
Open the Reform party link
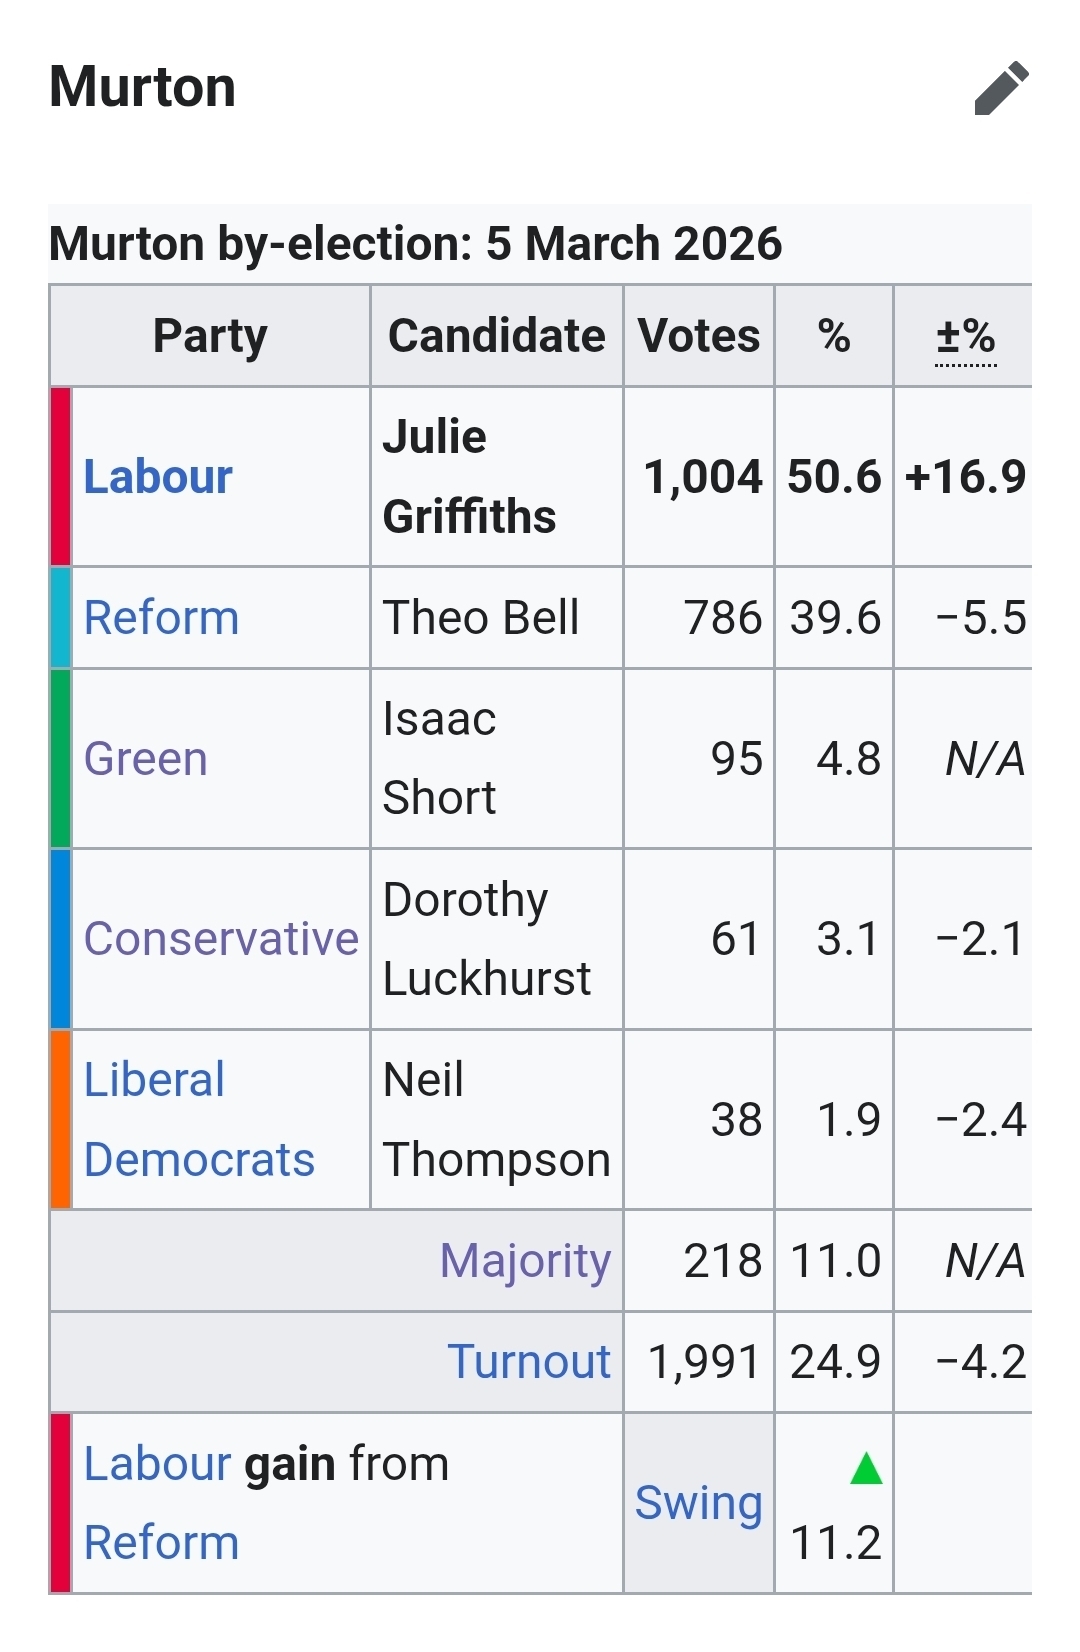(161, 618)
